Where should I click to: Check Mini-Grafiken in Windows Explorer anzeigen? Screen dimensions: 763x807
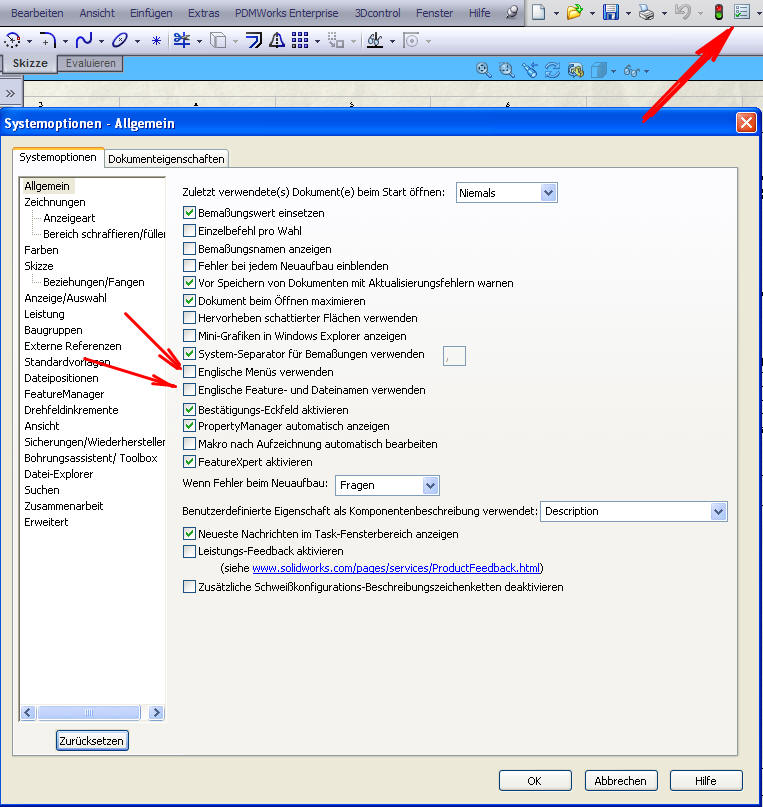[189, 336]
